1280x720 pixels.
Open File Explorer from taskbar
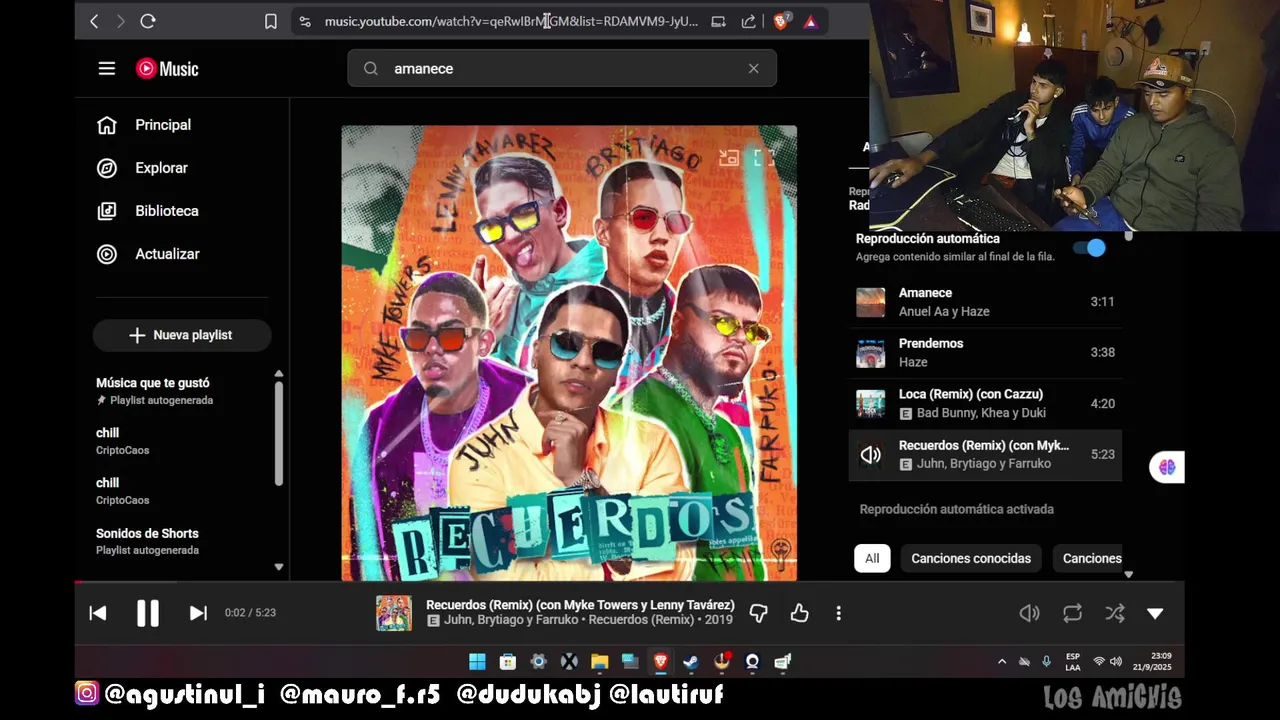[599, 661]
